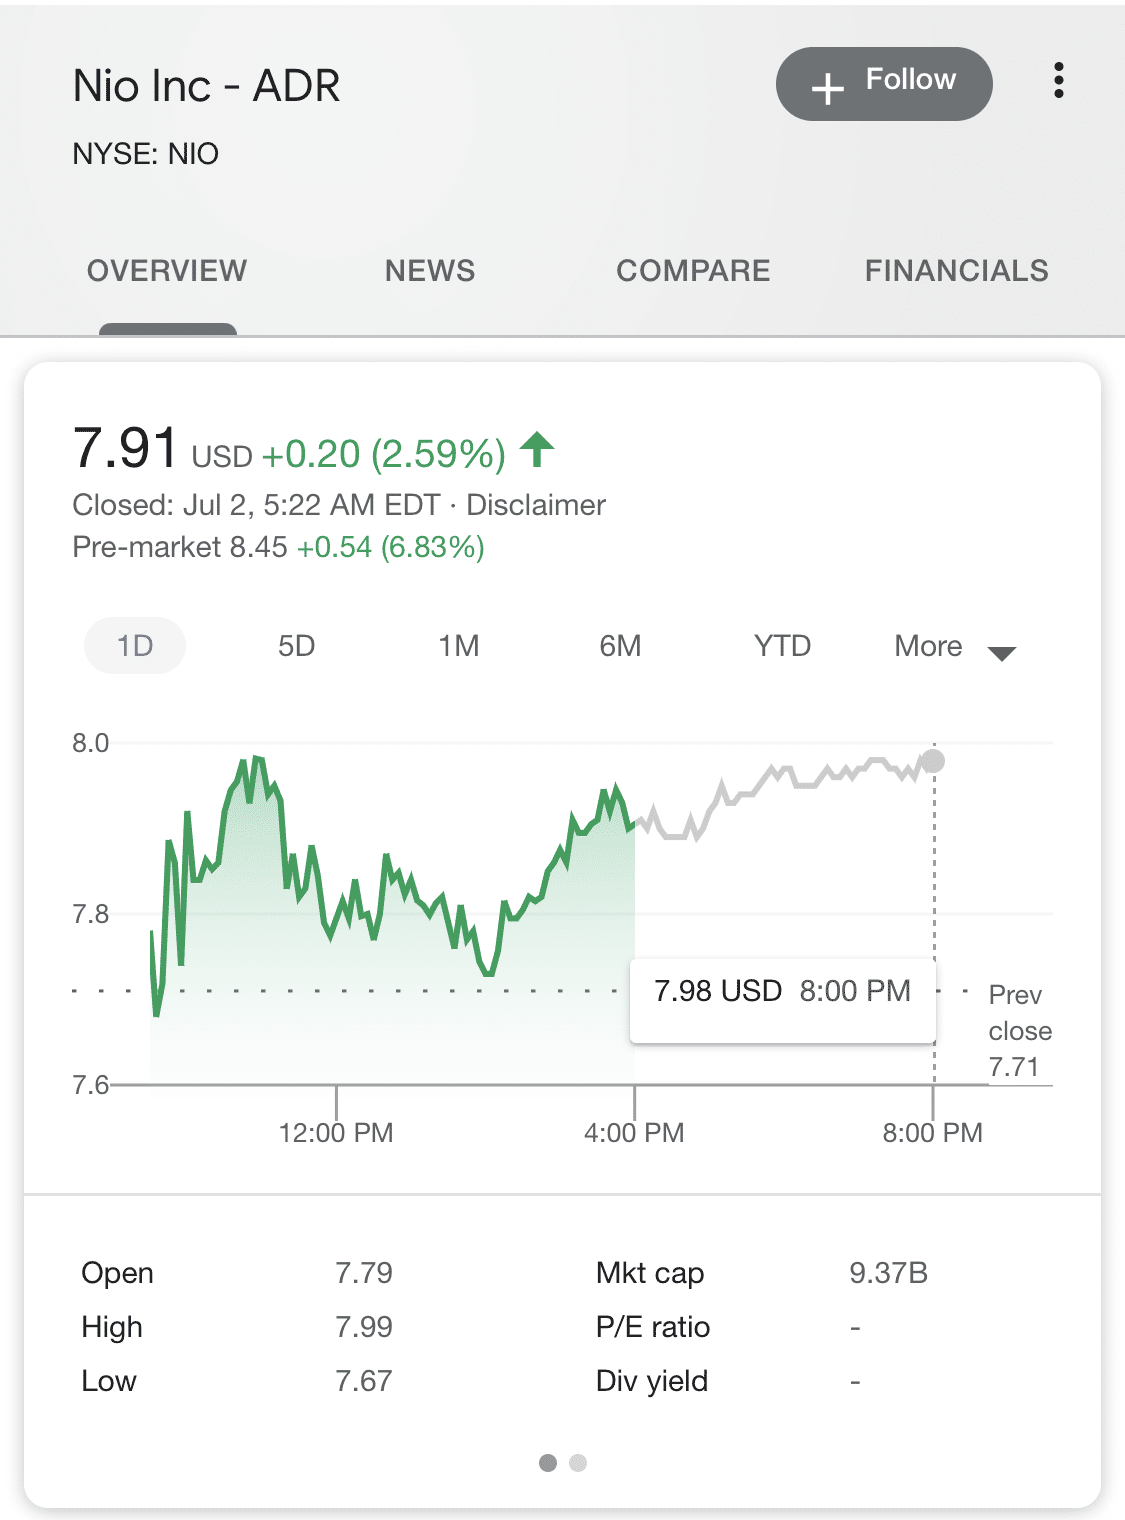Click the 7.98 USD price tooltip
Screen dimensions: 1125x1520
pyautogui.click(x=782, y=991)
